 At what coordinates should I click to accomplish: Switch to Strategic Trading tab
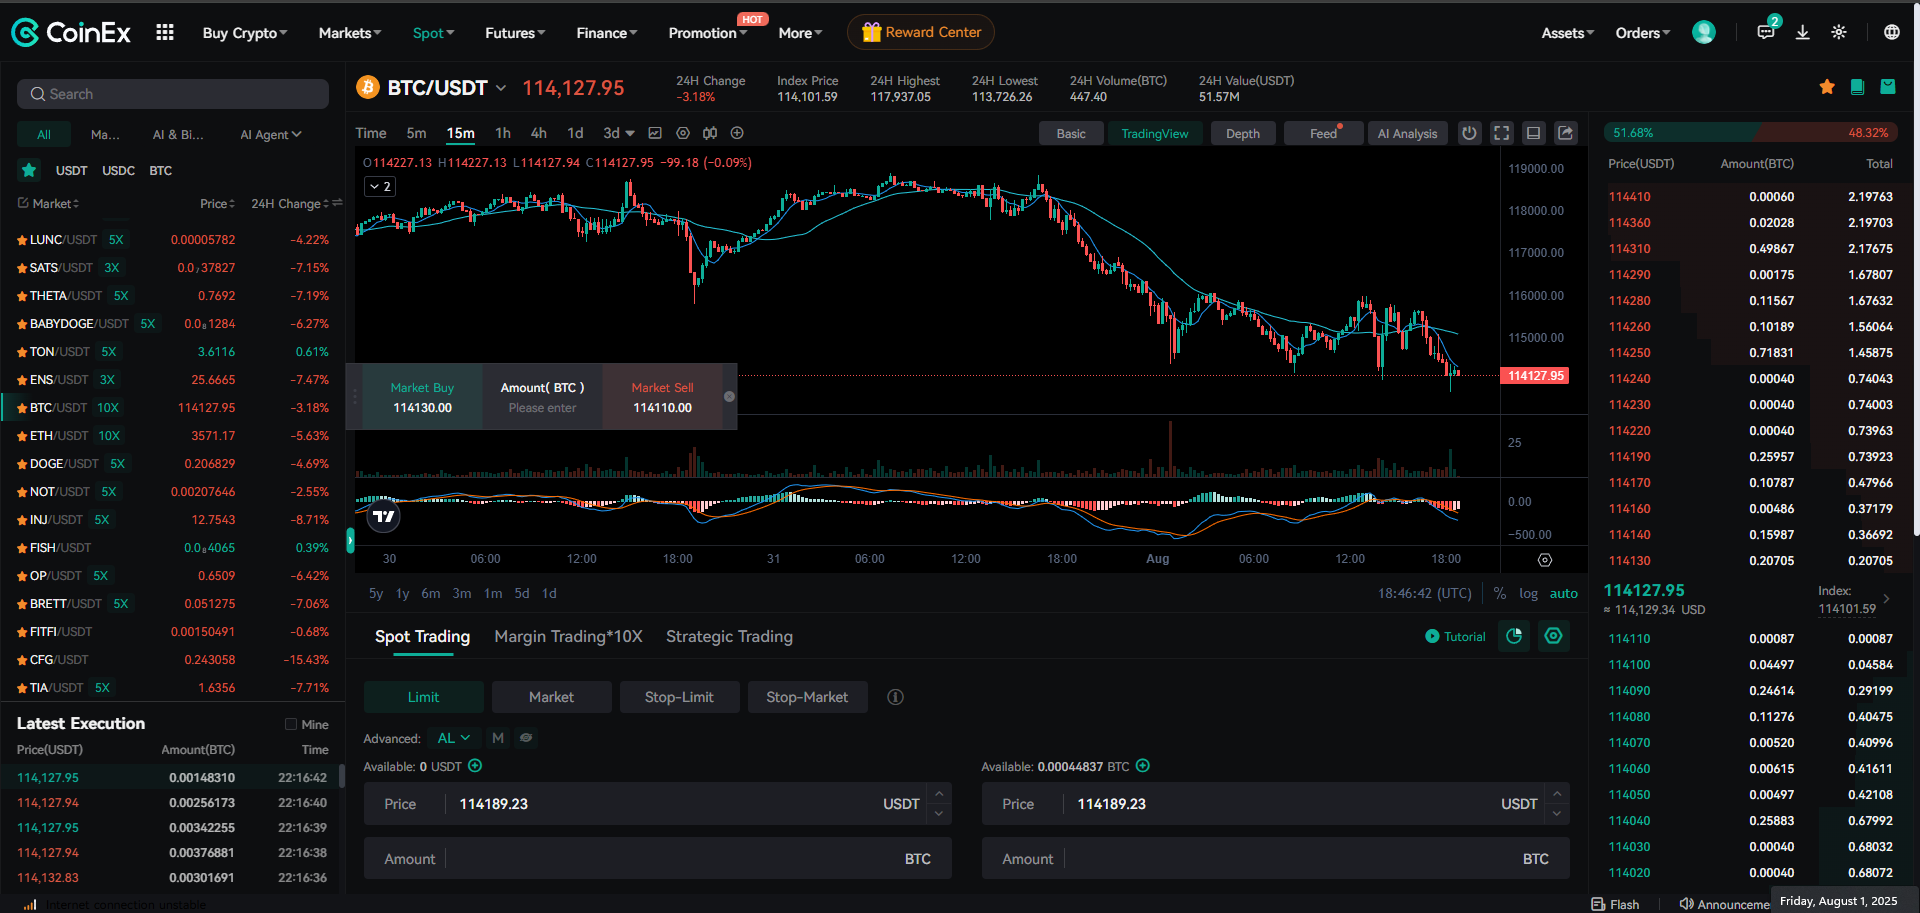click(729, 636)
